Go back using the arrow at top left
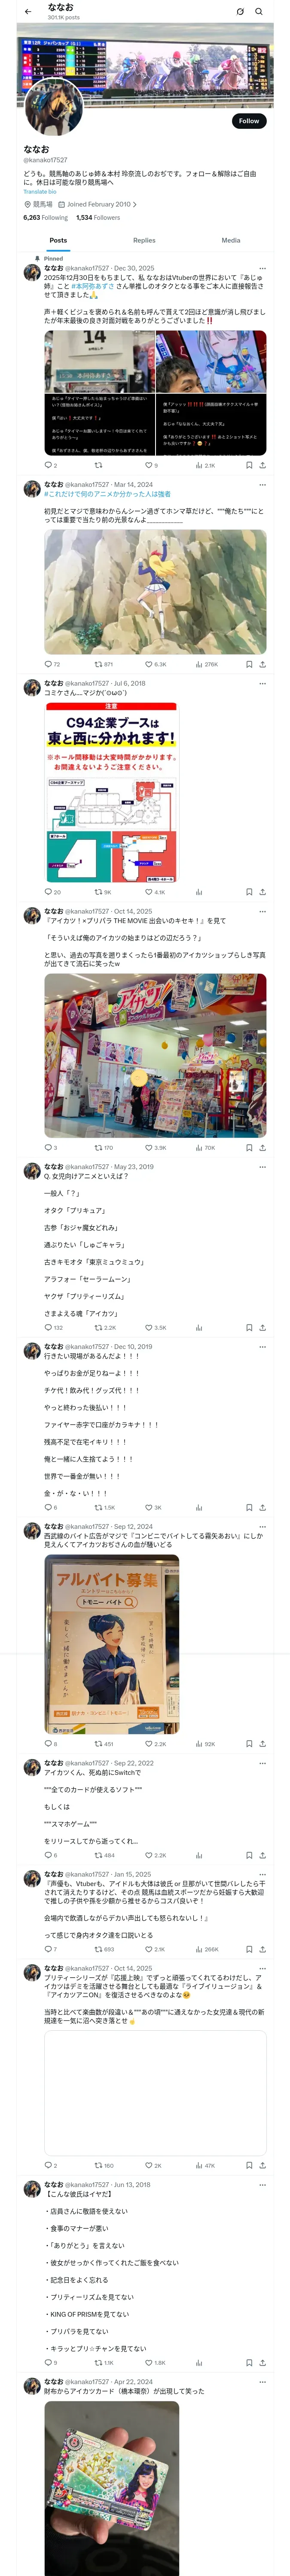The width and height of the screenshot is (290, 2576). 28,12
